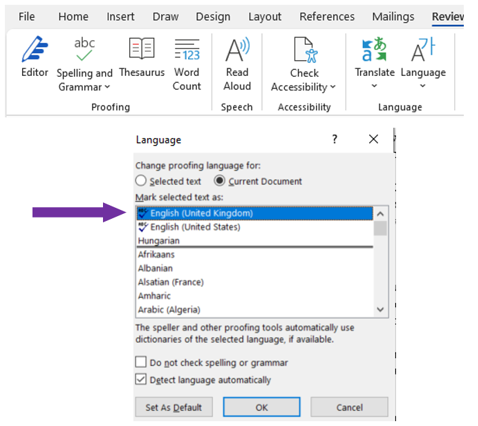
Task: Click the Translate icon
Action: pyautogui.click(x=374, y=49)
